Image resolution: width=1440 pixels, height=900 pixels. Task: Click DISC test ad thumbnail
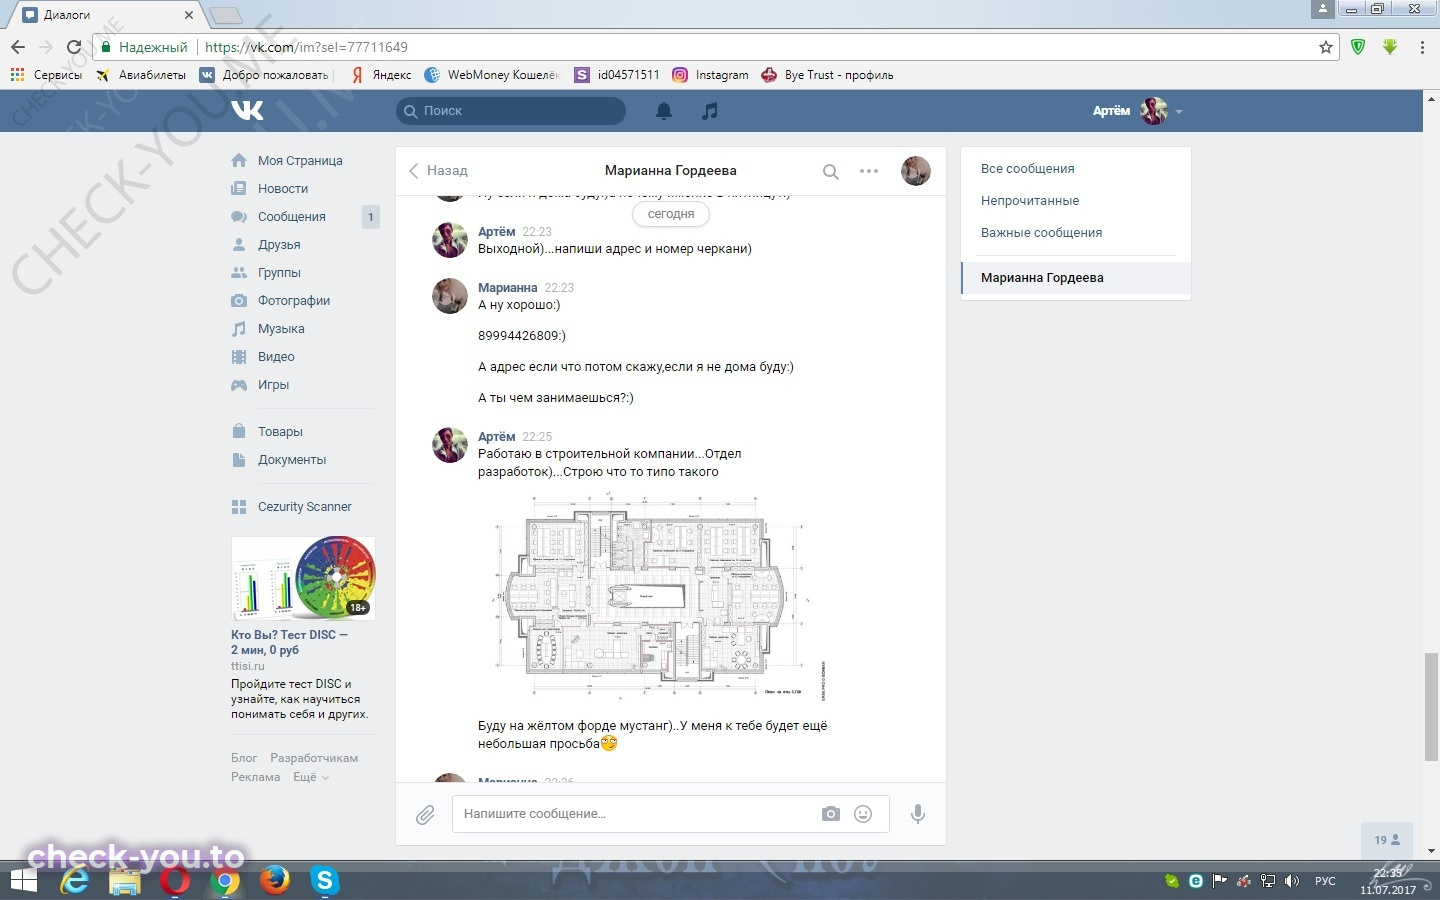303,578
